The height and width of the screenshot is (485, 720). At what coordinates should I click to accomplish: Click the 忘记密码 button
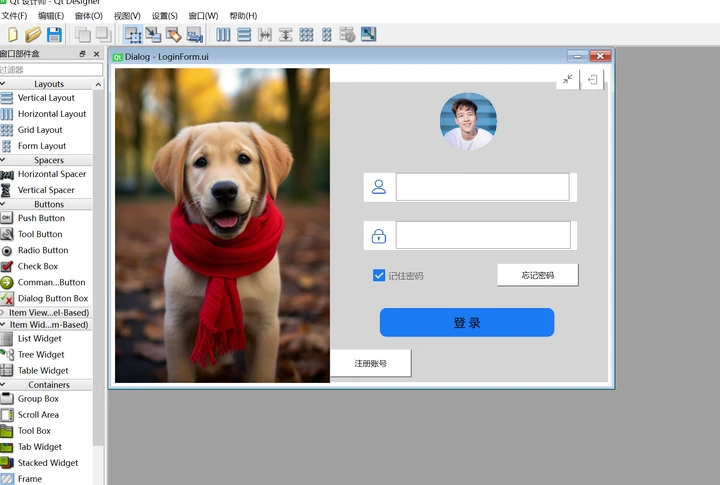coord(537,275)
